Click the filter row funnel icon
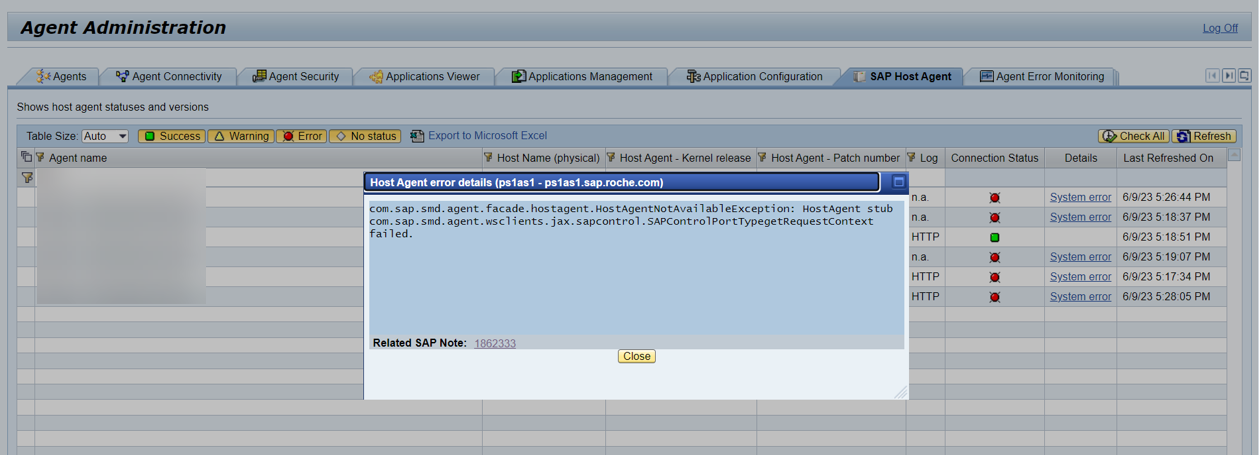Viewport: 1259px width, 455px height. 27,177
